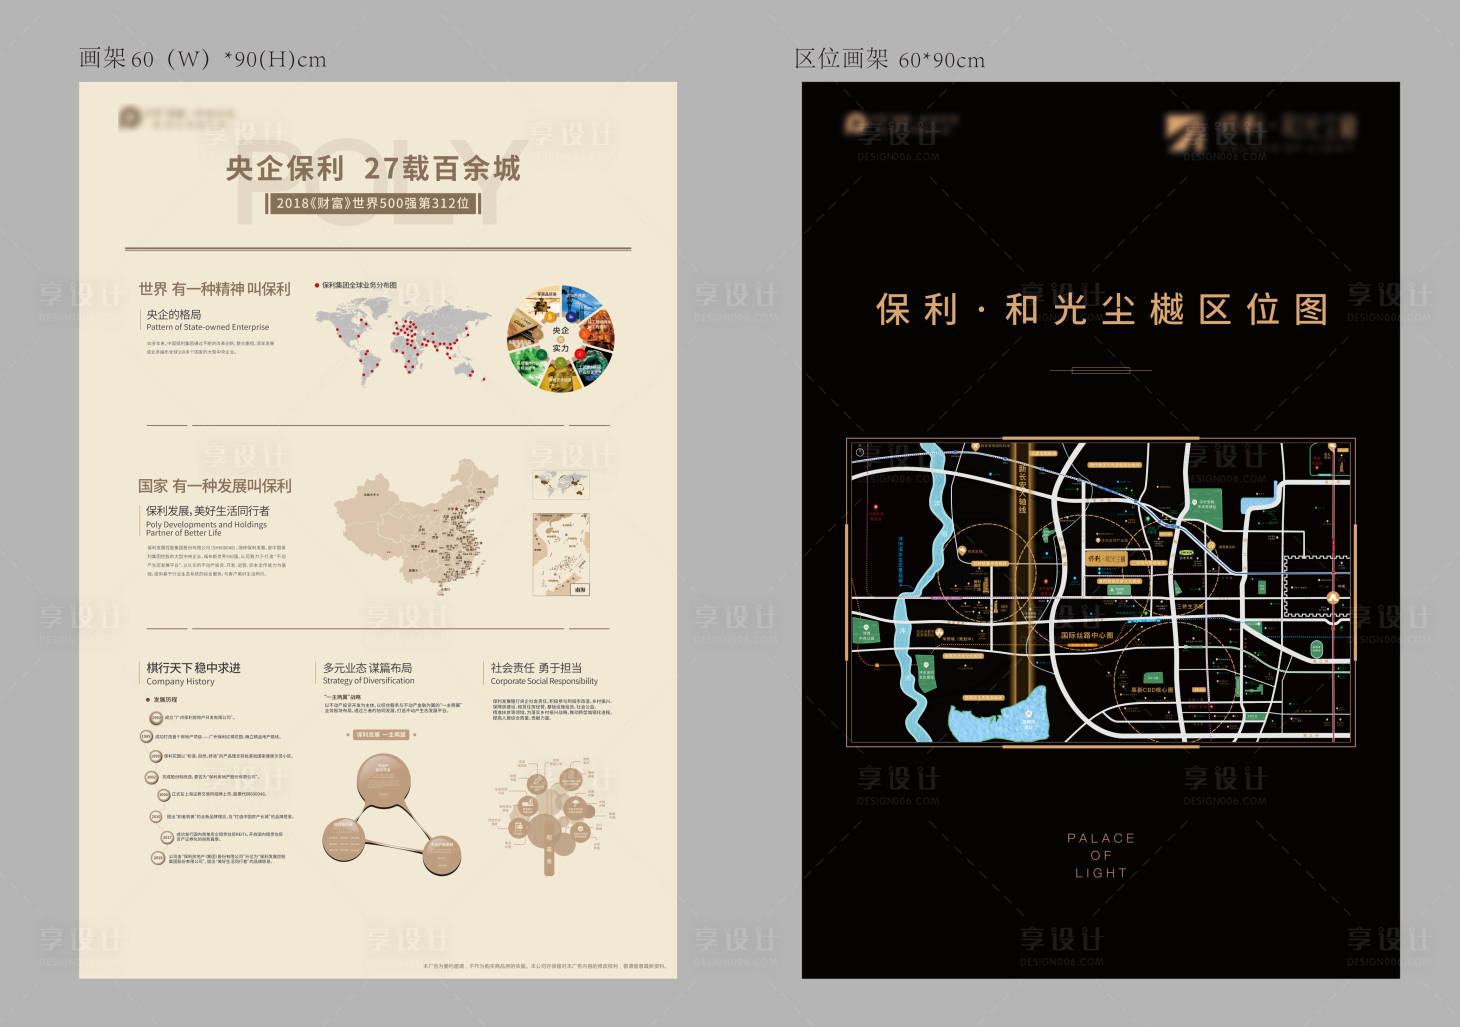Select the subheading '央企的格局'
Screen dimensions: 1460x1027
[174, 314]
